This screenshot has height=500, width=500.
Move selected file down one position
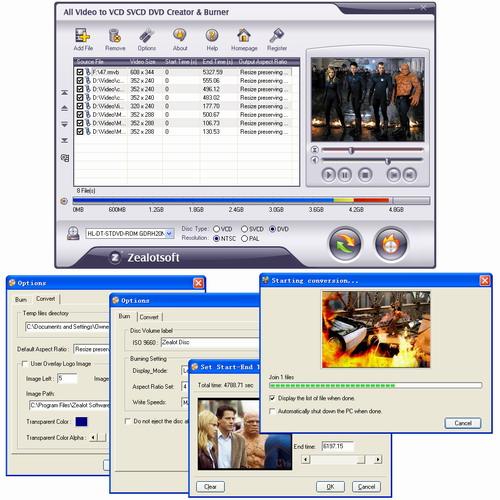[x=65, y=124]
